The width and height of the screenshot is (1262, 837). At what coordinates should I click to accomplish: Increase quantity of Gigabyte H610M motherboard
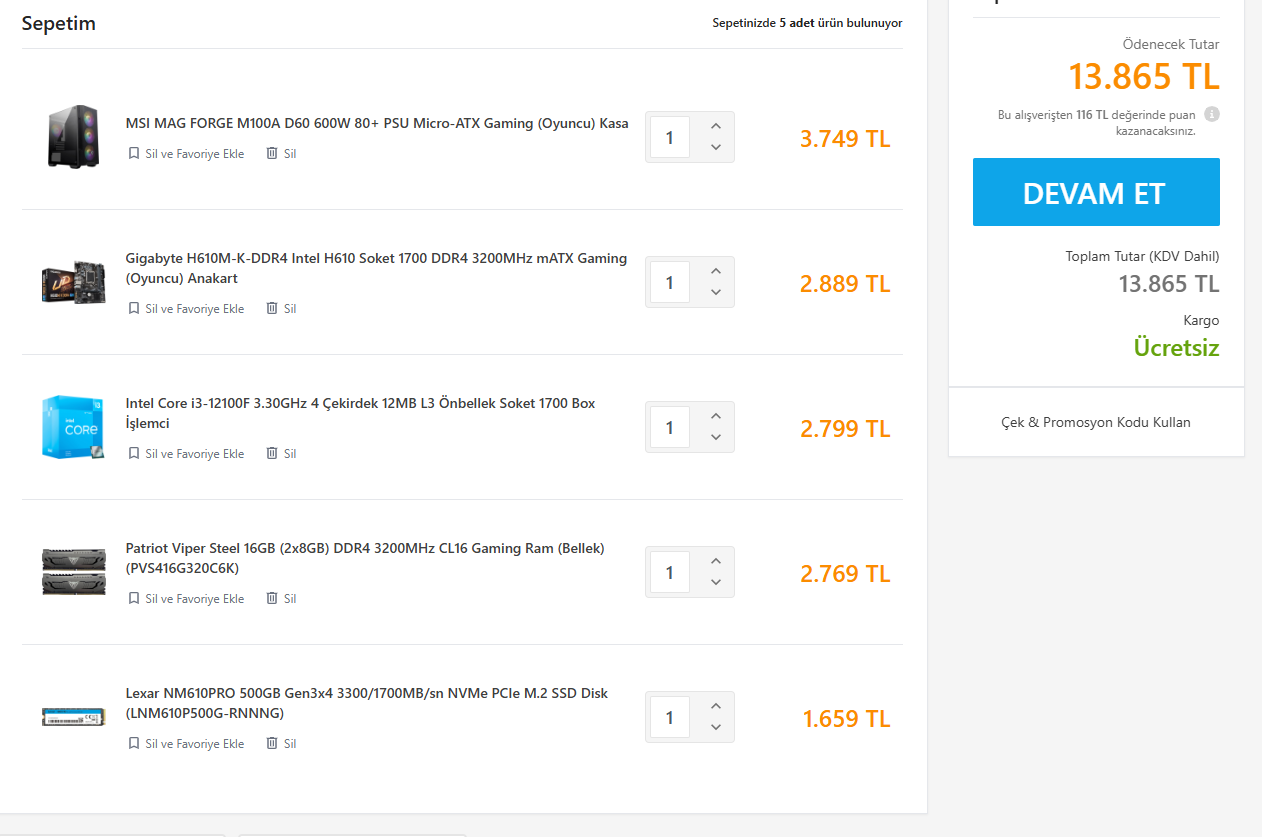(x=715, y=271)
